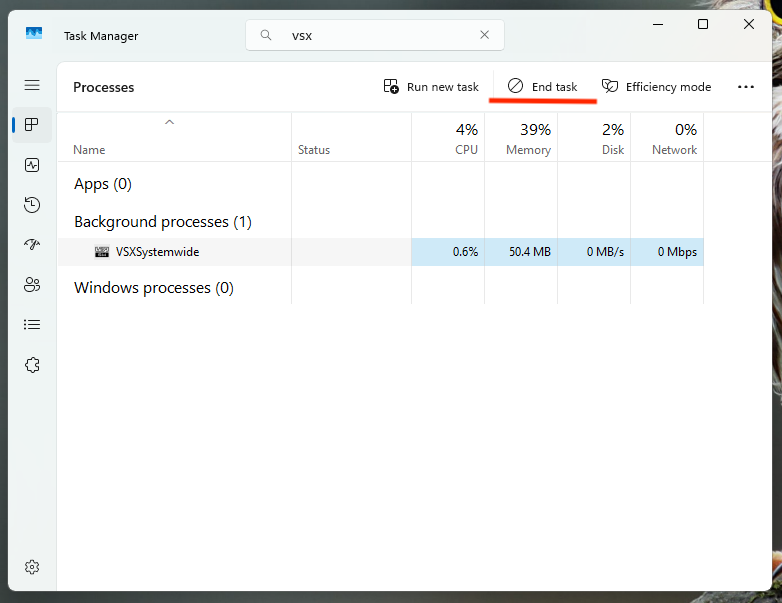The image size is (782, 603).
Task: Open the hamburger navigation menu
Action: (x=32, y=86)
